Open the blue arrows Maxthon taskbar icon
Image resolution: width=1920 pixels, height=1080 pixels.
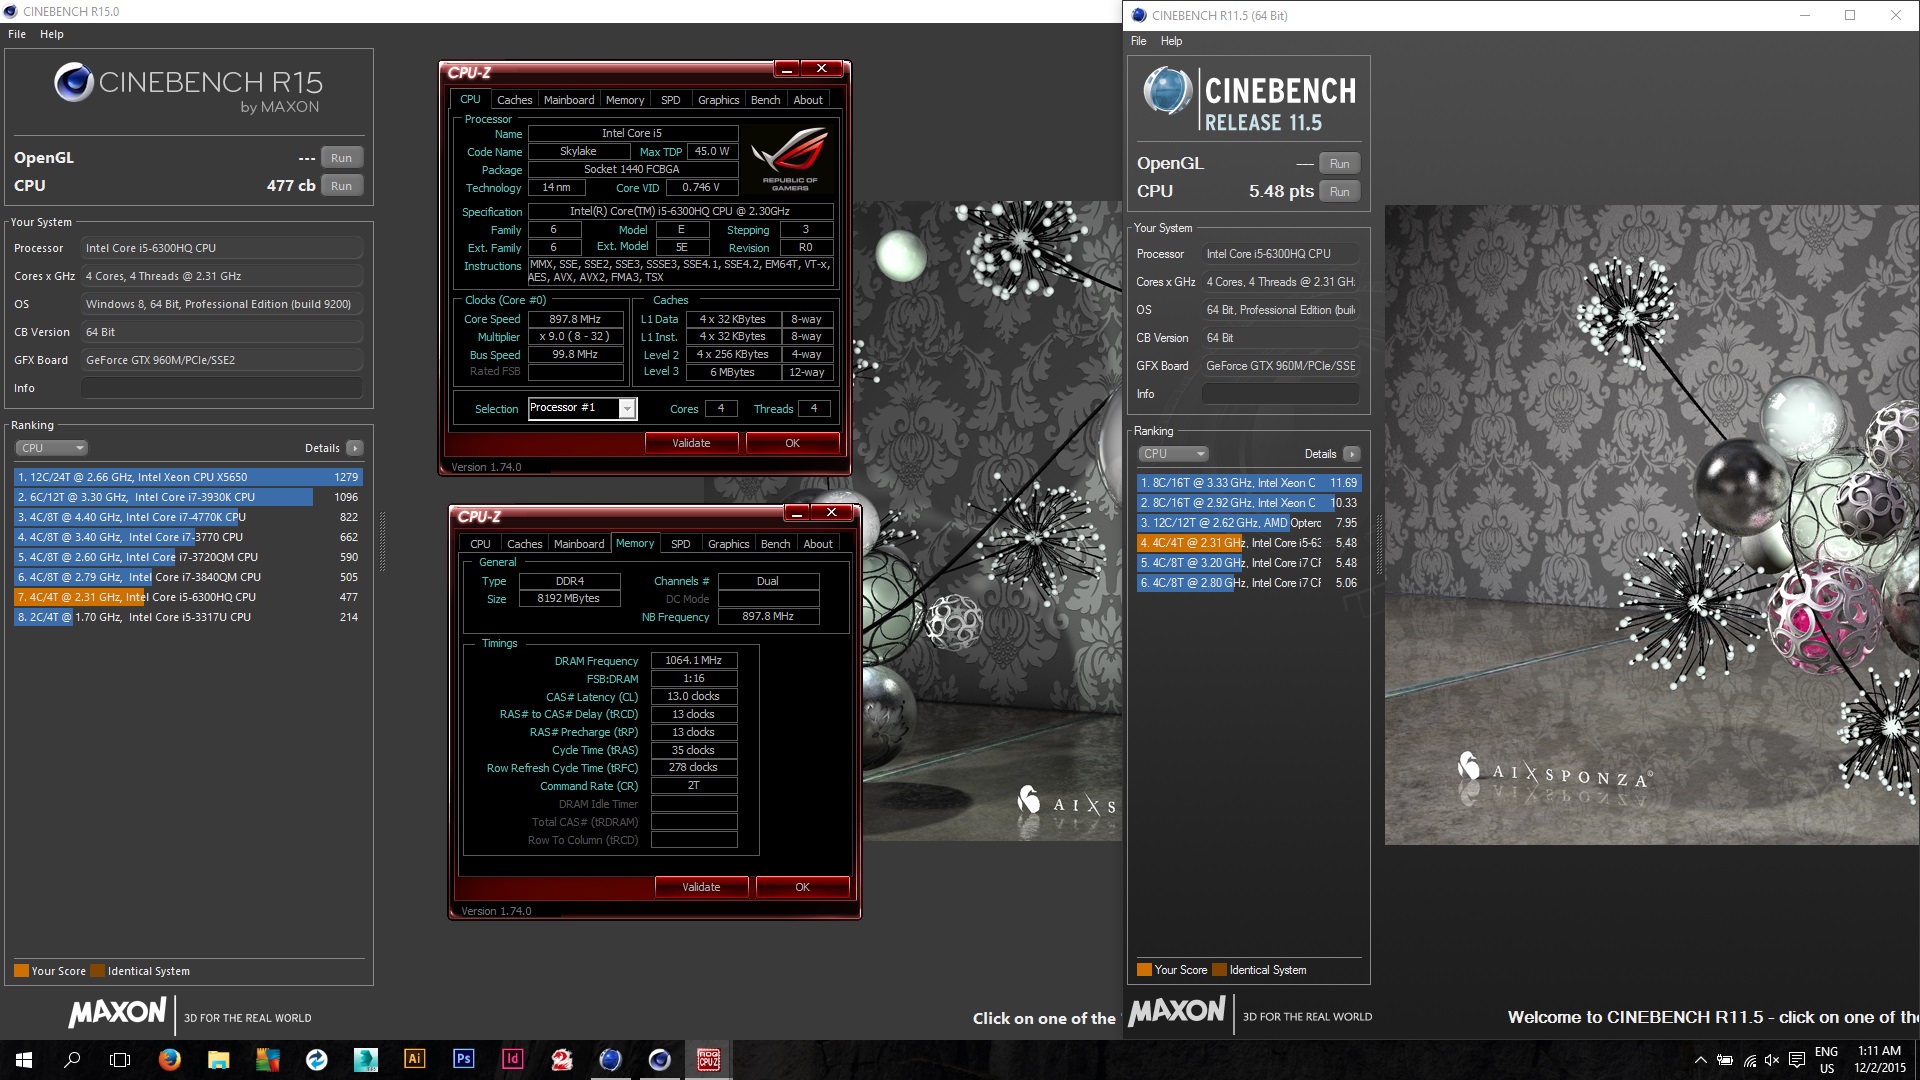(x=316, y=1060)
